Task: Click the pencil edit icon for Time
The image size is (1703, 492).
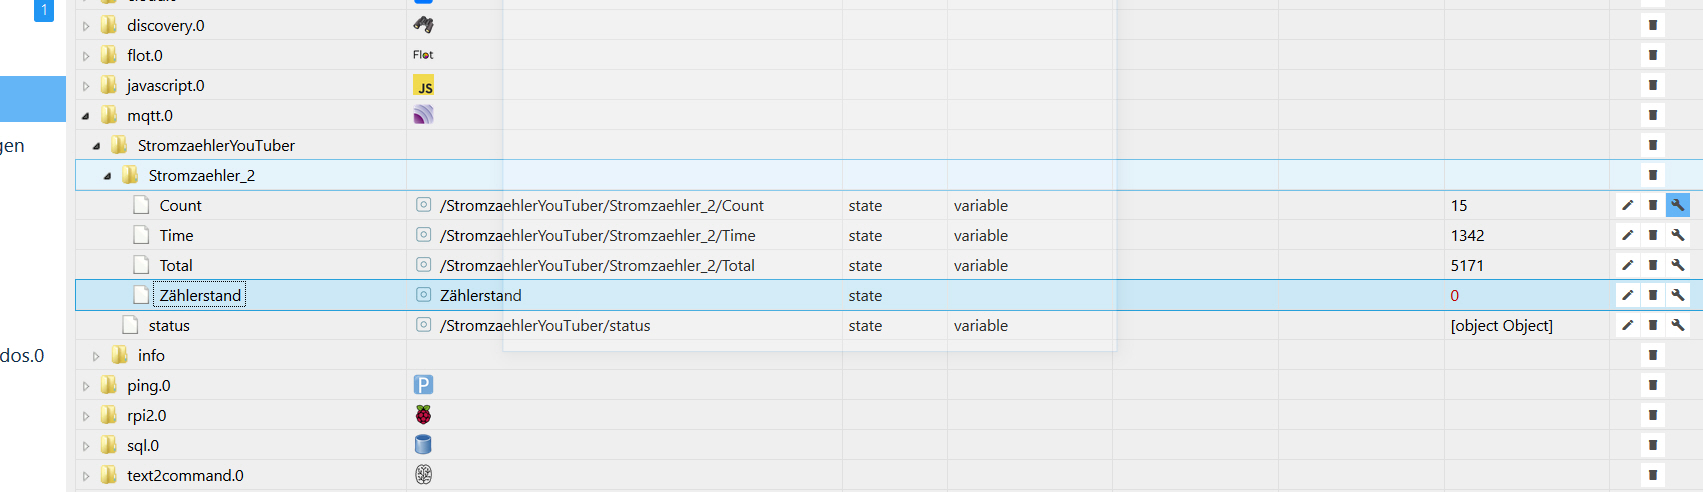Action: pyautogui.click(x=1628, y=235)
